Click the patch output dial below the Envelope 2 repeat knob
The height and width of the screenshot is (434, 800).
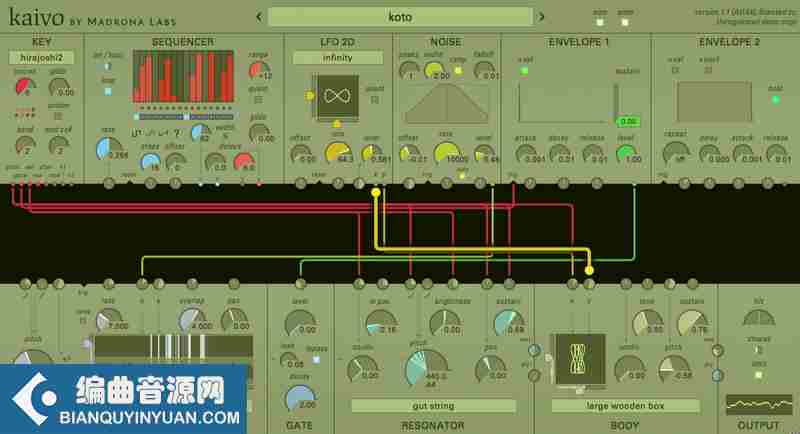(x=684, y=184)
